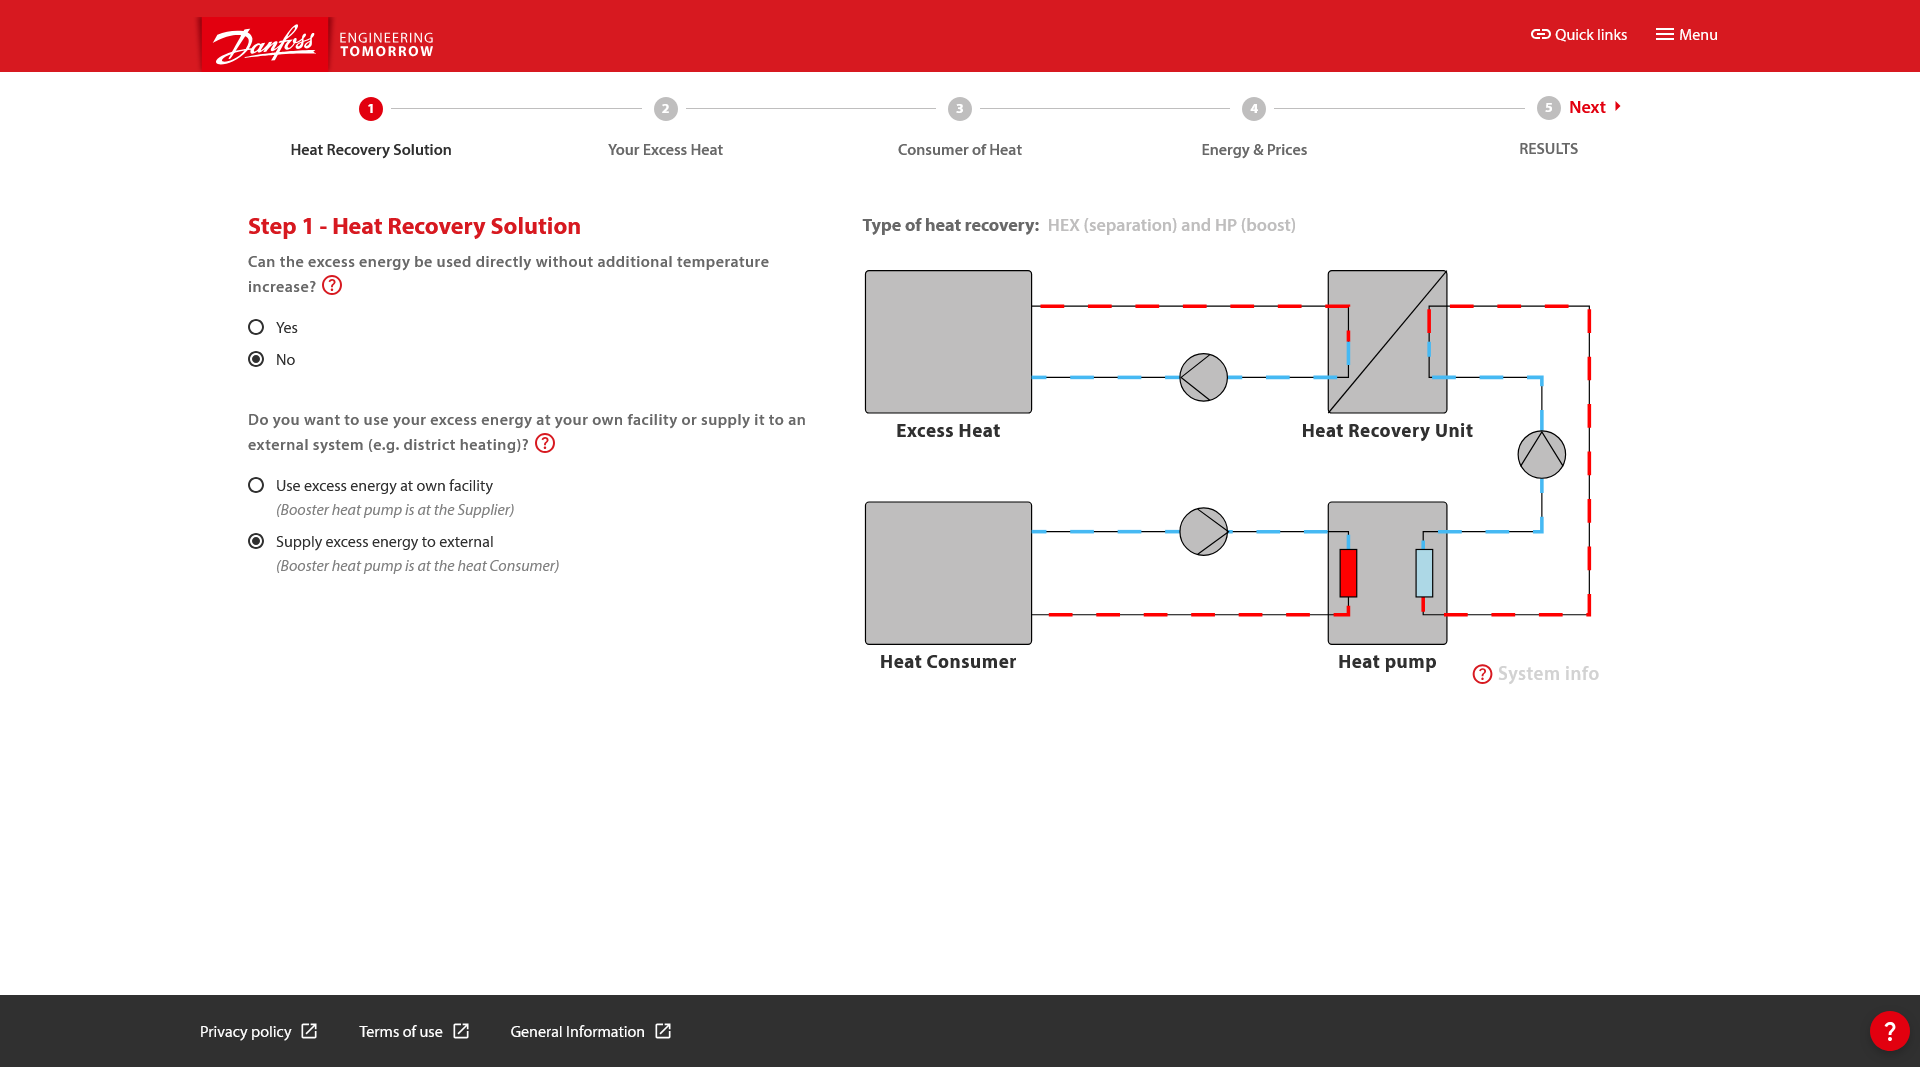The image size is (1920, 1067).
Task: Open step 5 Results
Action: click(1547, 109)
